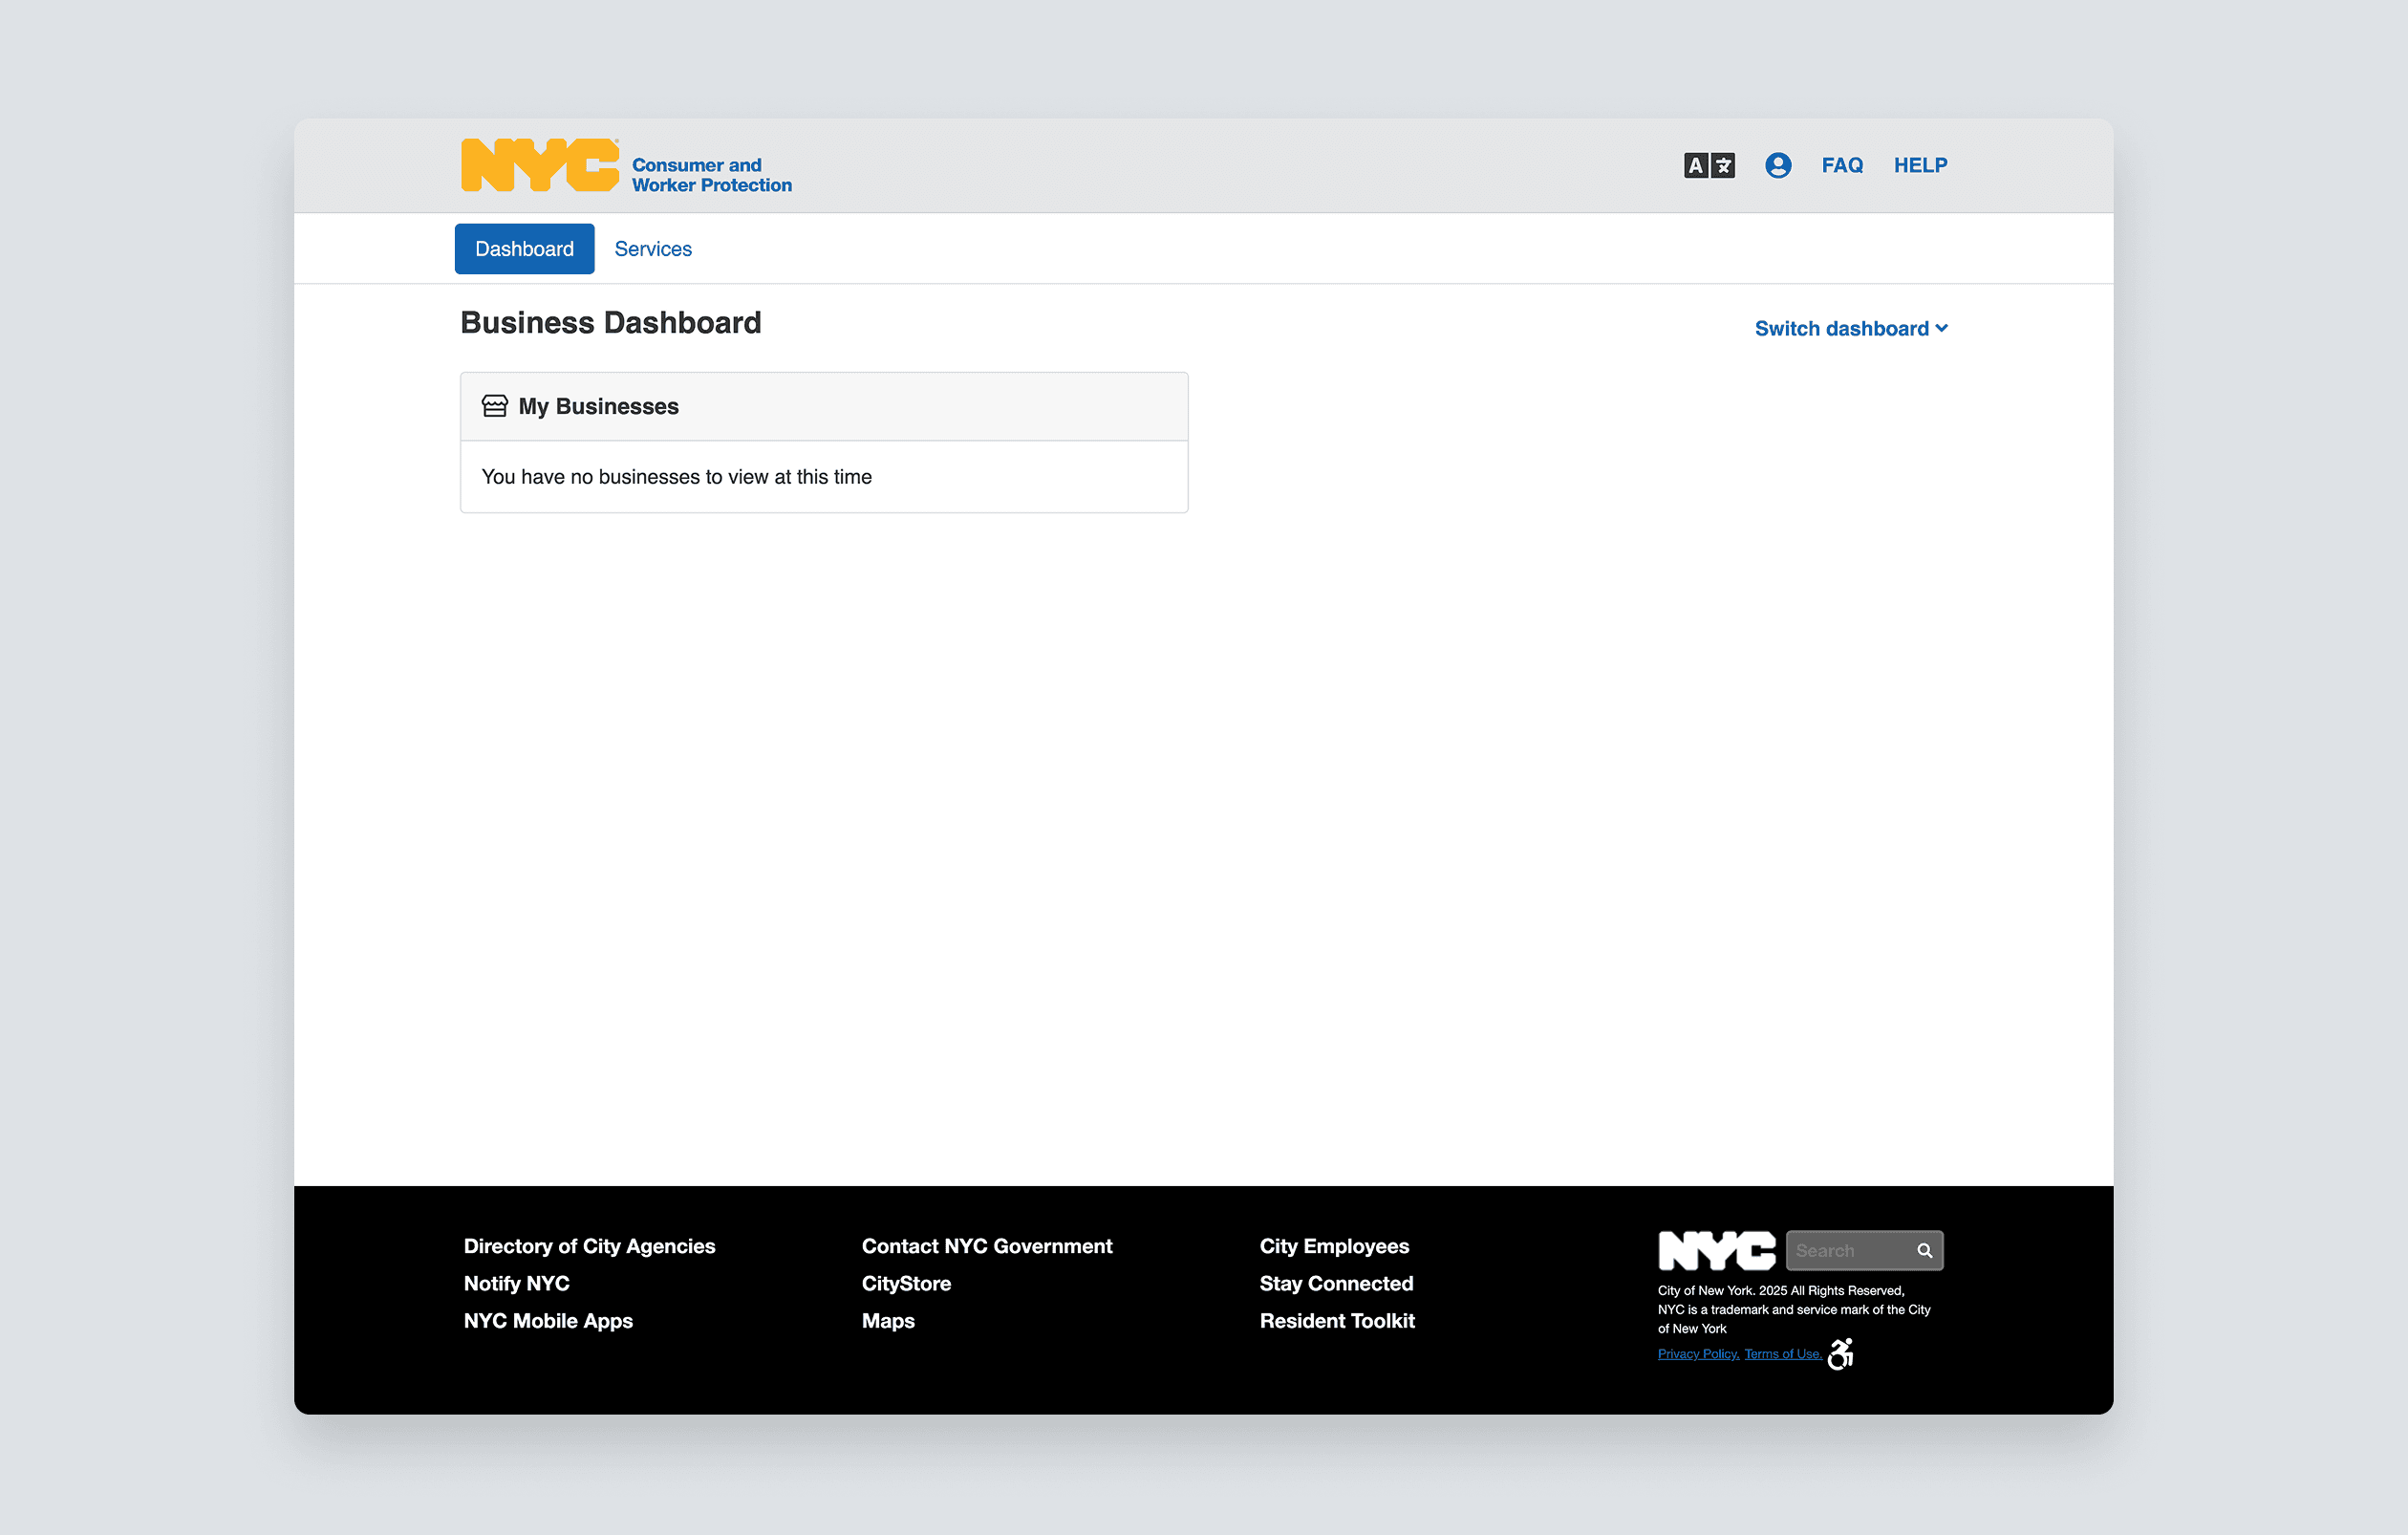Click the accessibility wheelchair icon
This screenshot has width=2408, height=1535.
tap(1840, 1353)
